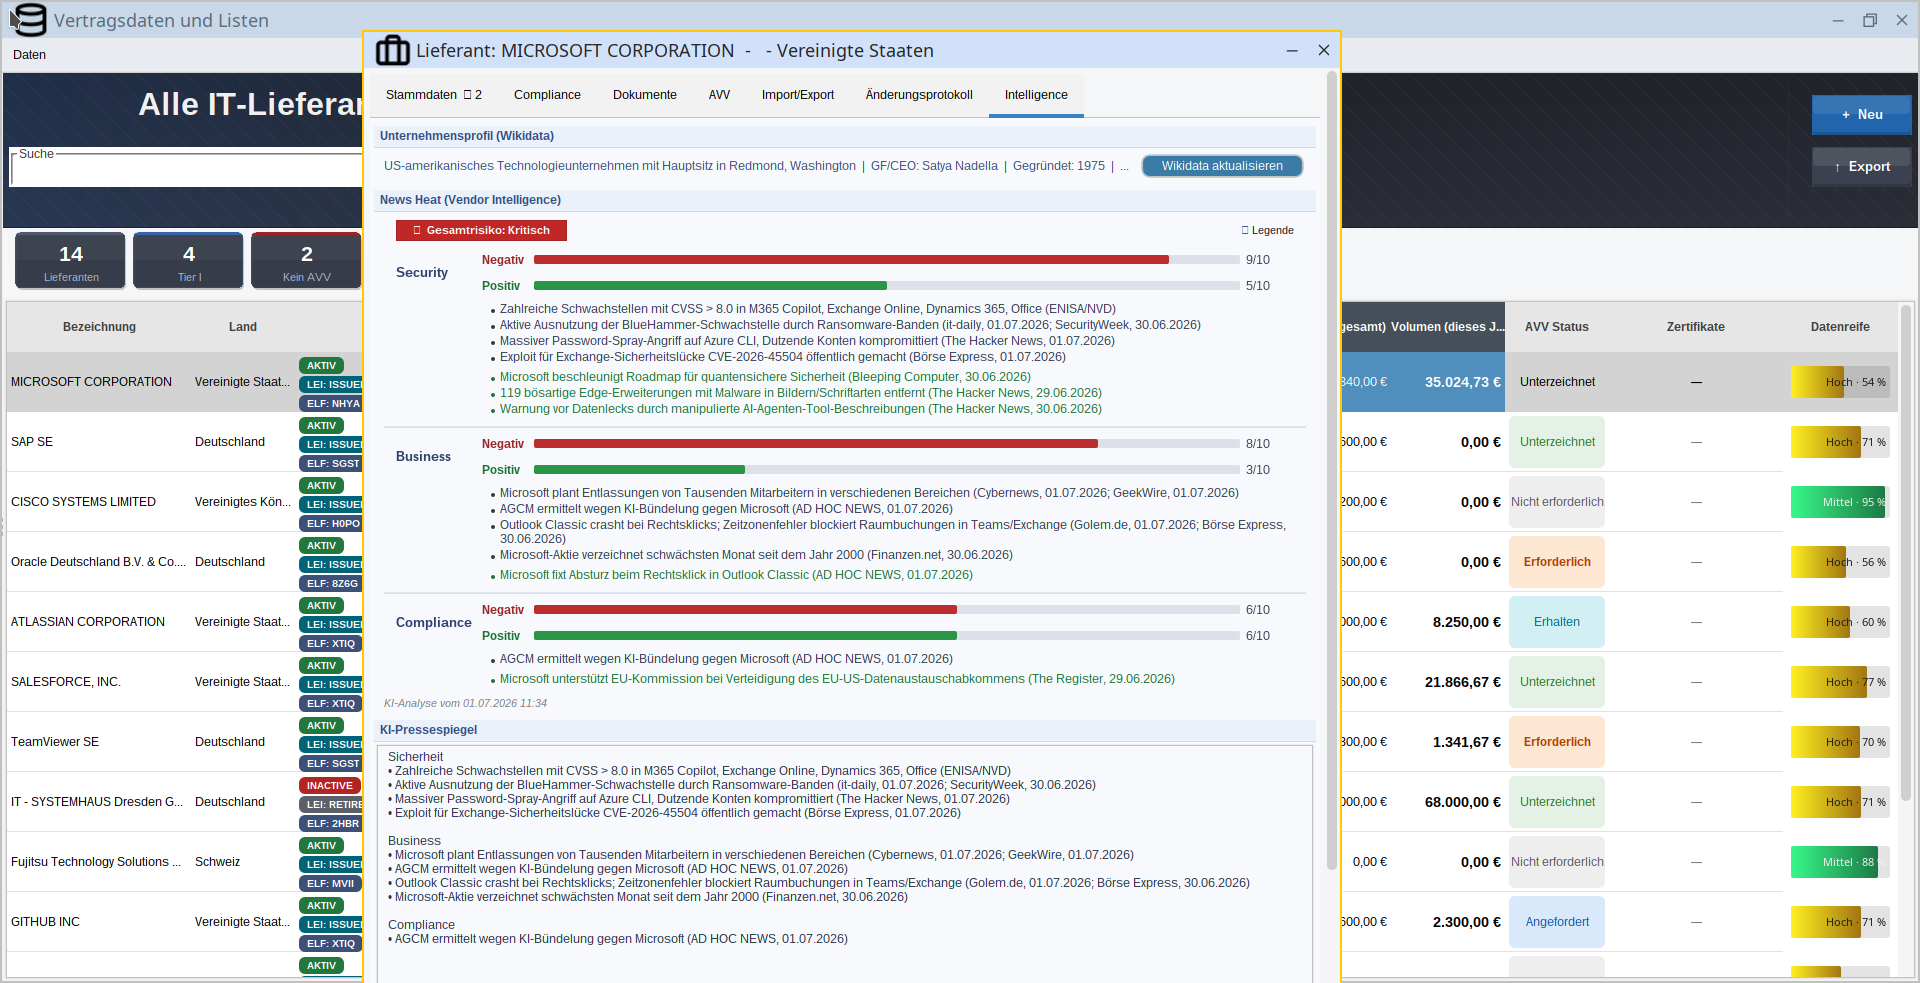Click Business Negativ score bar 8/10
1920x983 pixels.
886,444
